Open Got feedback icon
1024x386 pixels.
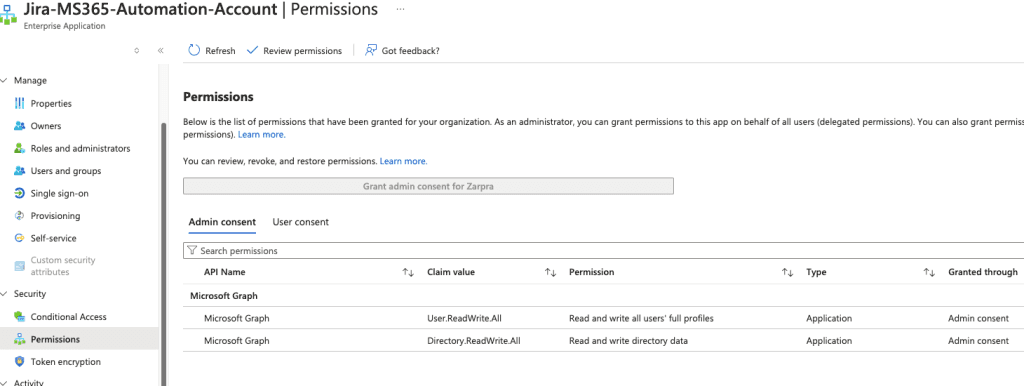pyautogui.click(x=371, y=50)
